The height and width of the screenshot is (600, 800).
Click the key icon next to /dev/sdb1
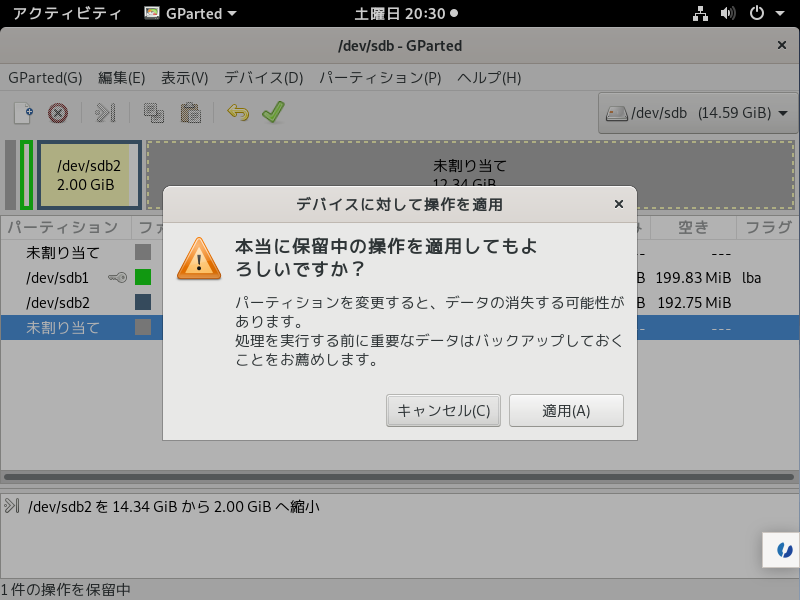[117, 278]
